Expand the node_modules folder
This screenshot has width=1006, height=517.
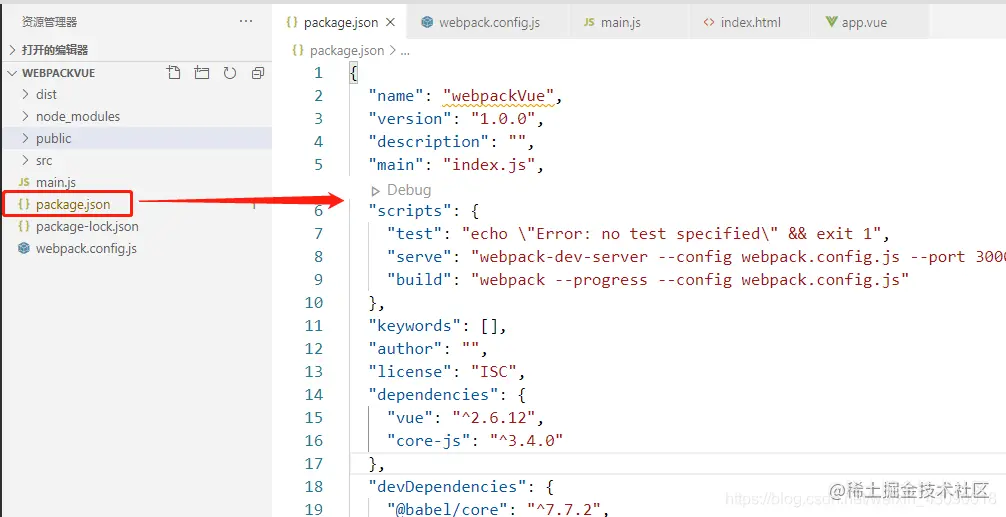point(26,116)
